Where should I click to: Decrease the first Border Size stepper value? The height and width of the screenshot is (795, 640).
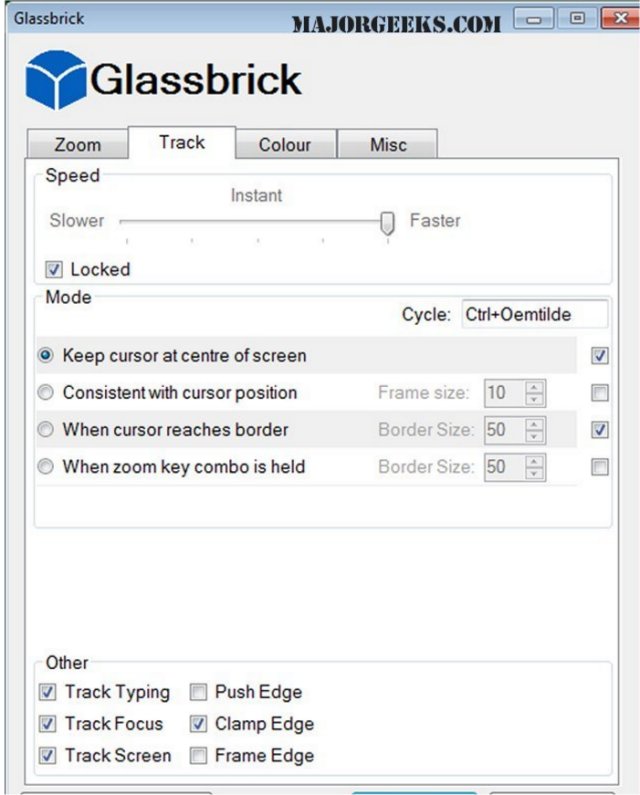(x=536, y=436)
